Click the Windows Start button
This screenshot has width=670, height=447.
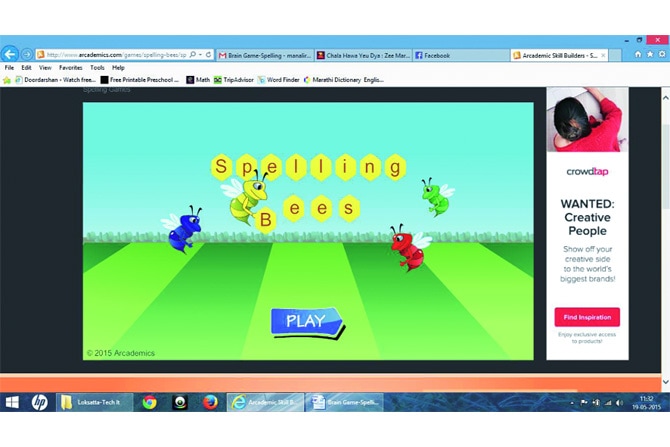[12, 402]
